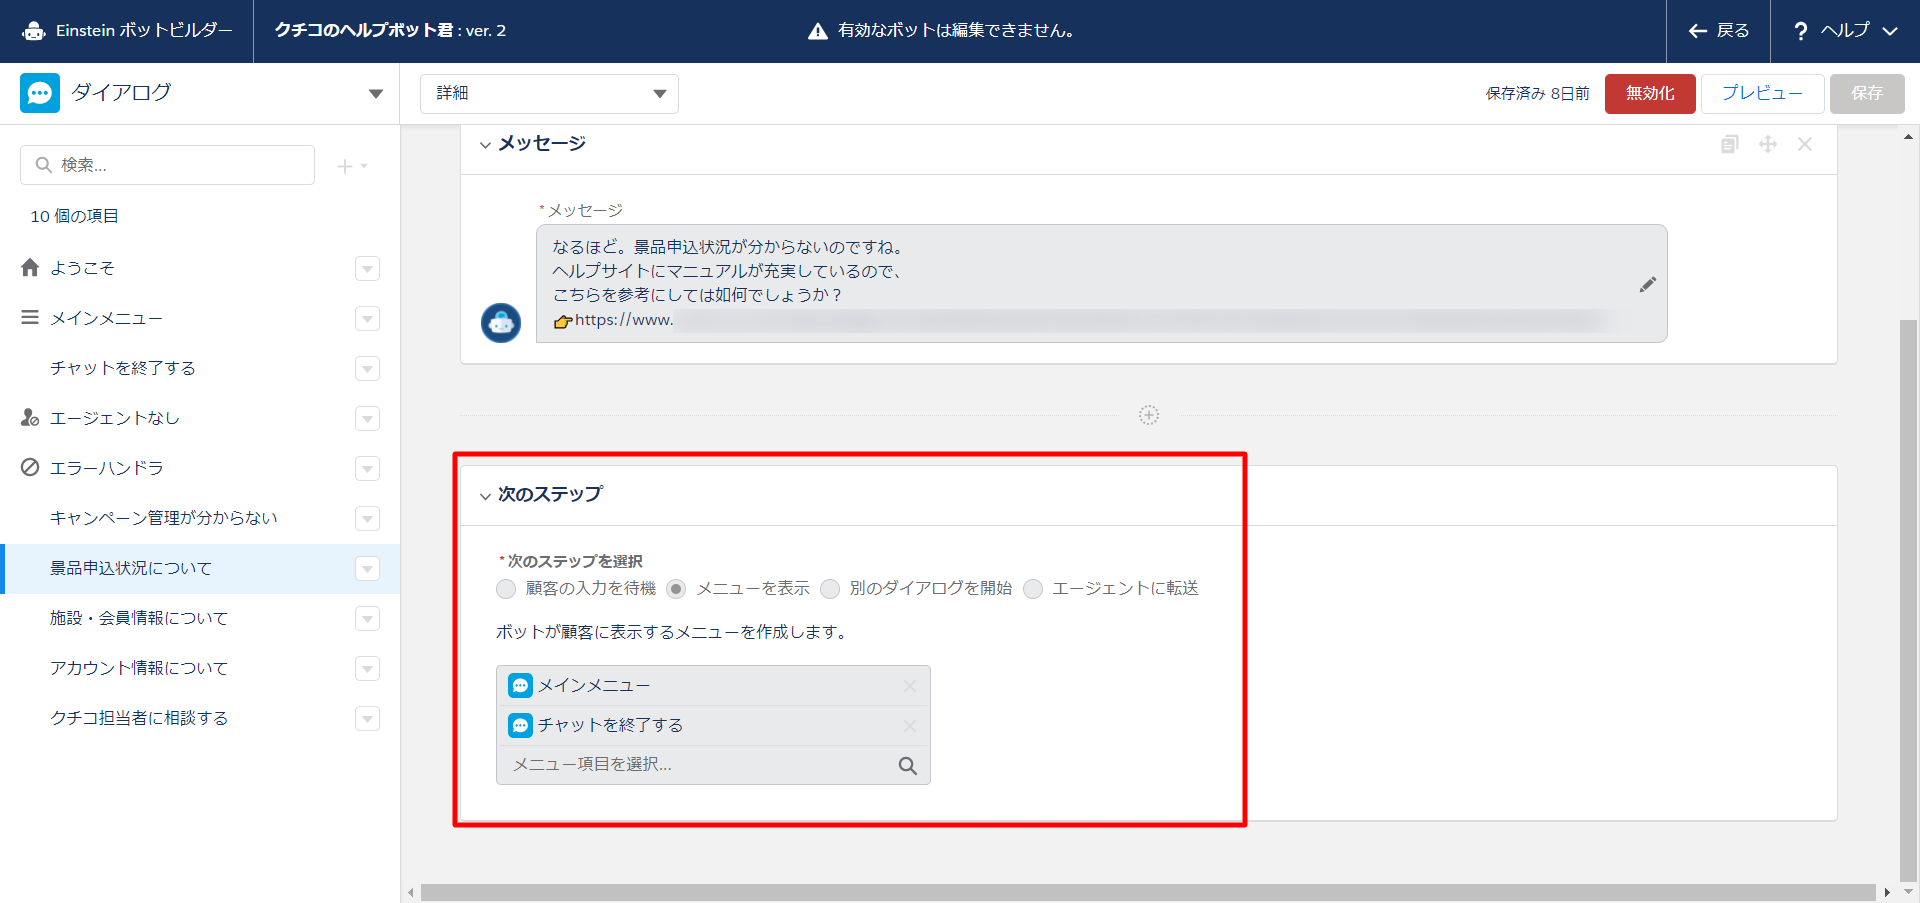The width and height of the screenshot is (1920, 903).
Task: Click the add step plus circle icon
Action: pyautogui.click(x=1148, y=415)
